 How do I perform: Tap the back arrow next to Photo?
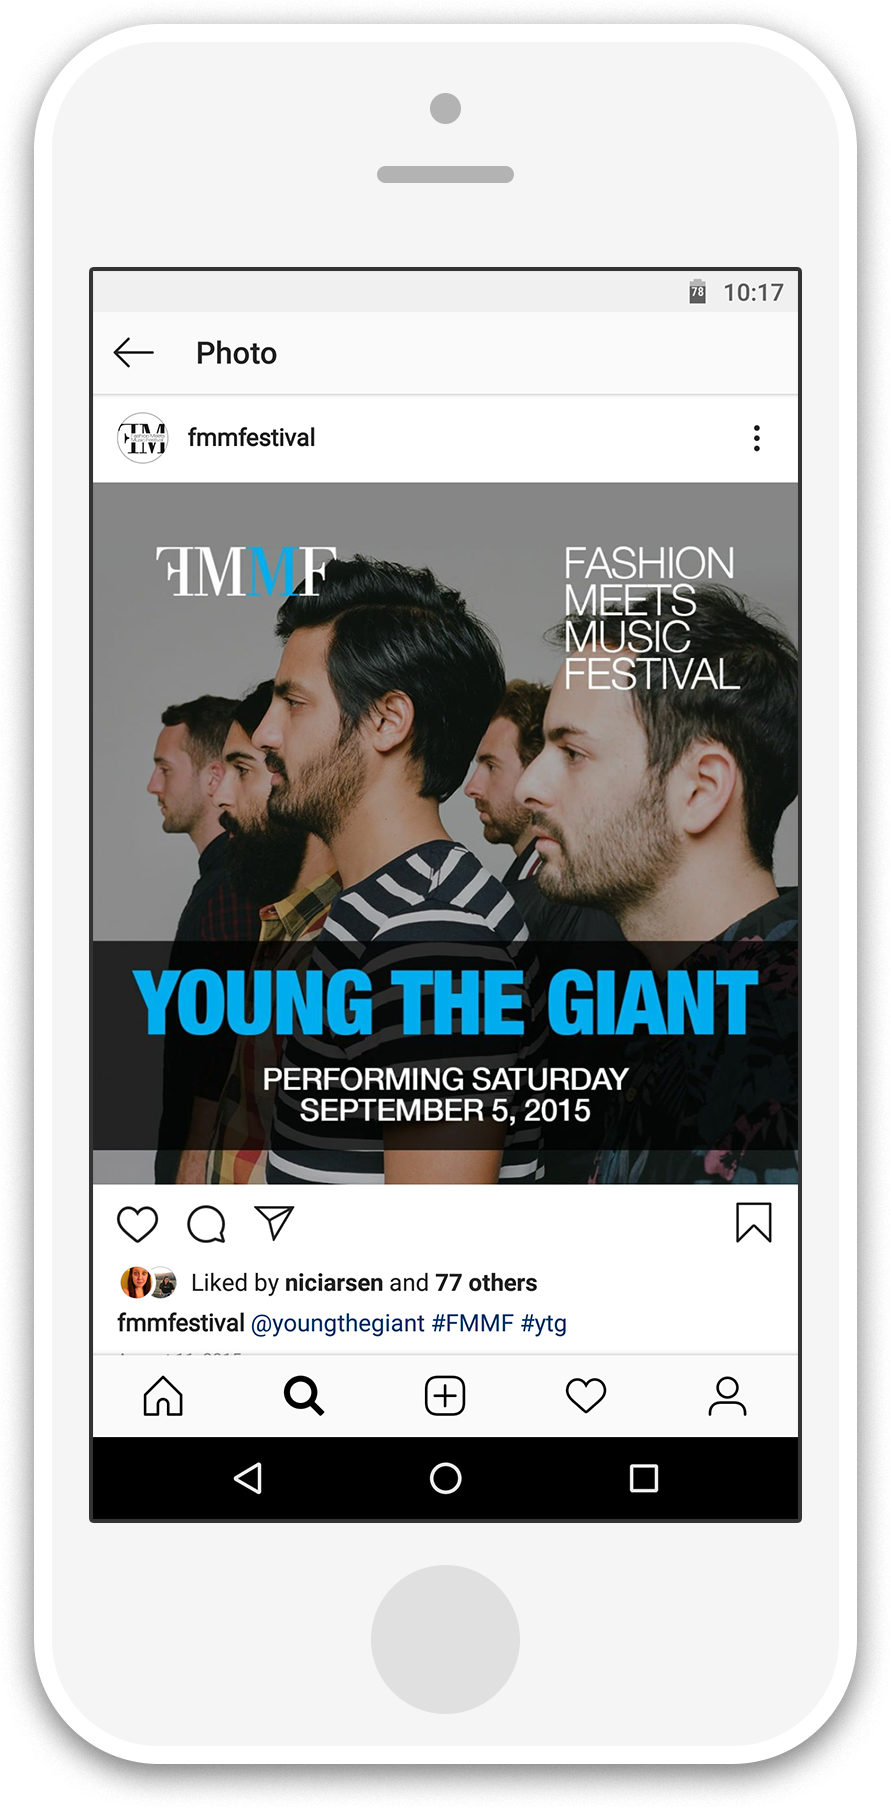134,353
